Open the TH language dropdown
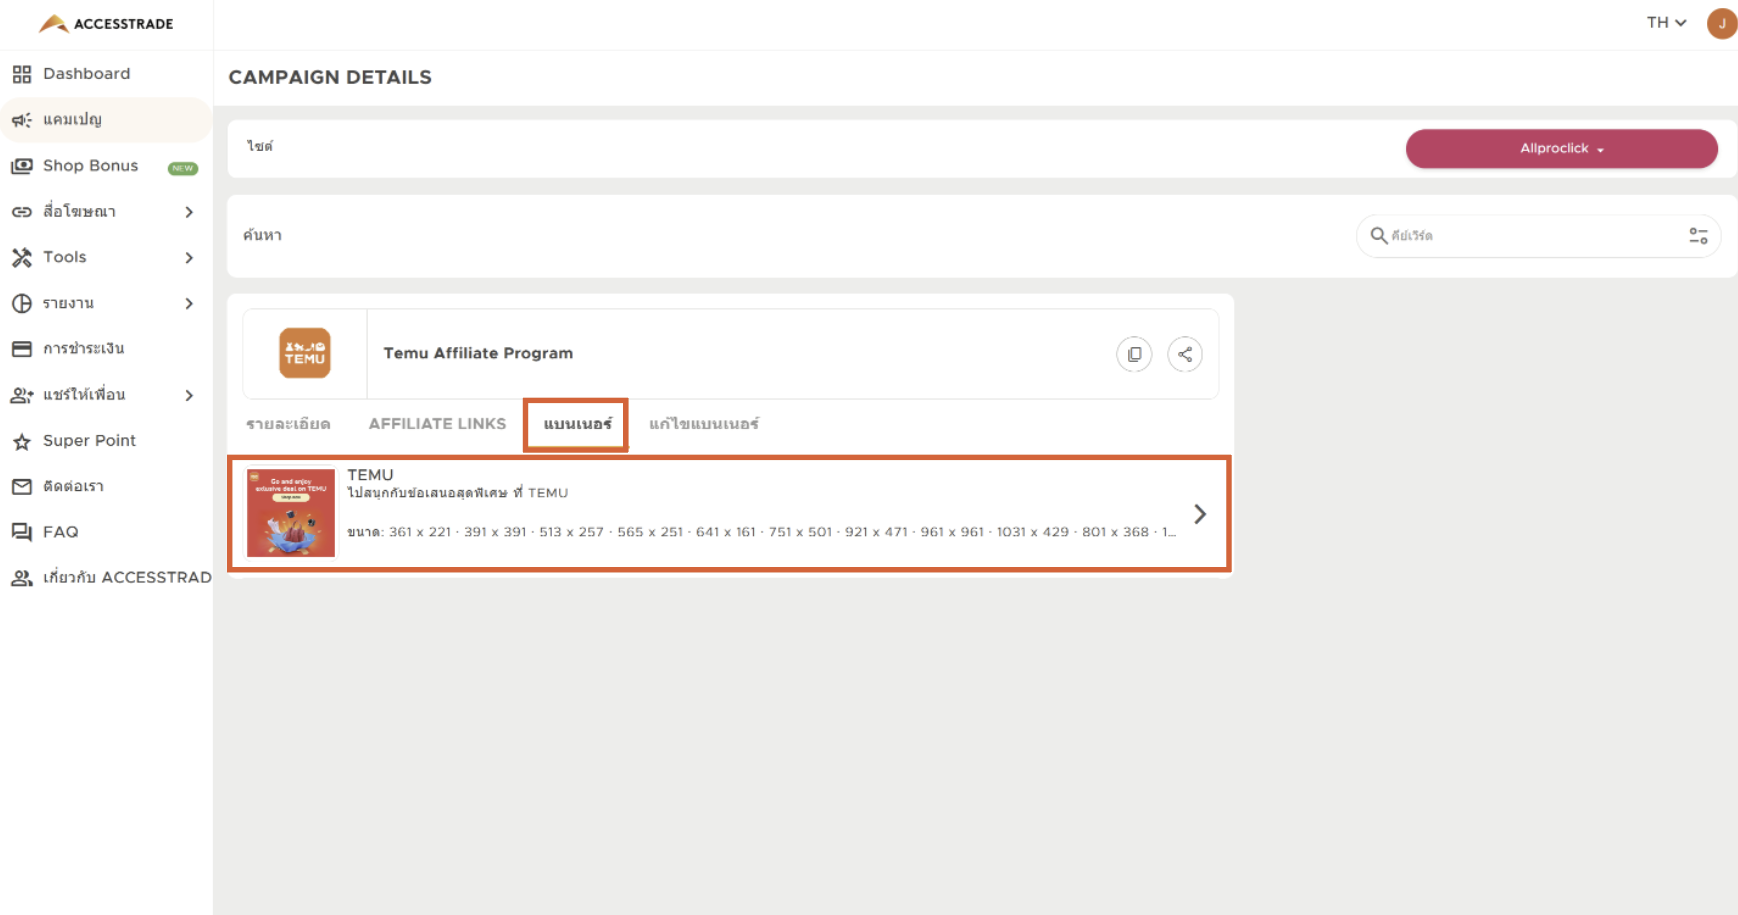Viewport: 1738px width, 915px height. (x=1666, y=23)
